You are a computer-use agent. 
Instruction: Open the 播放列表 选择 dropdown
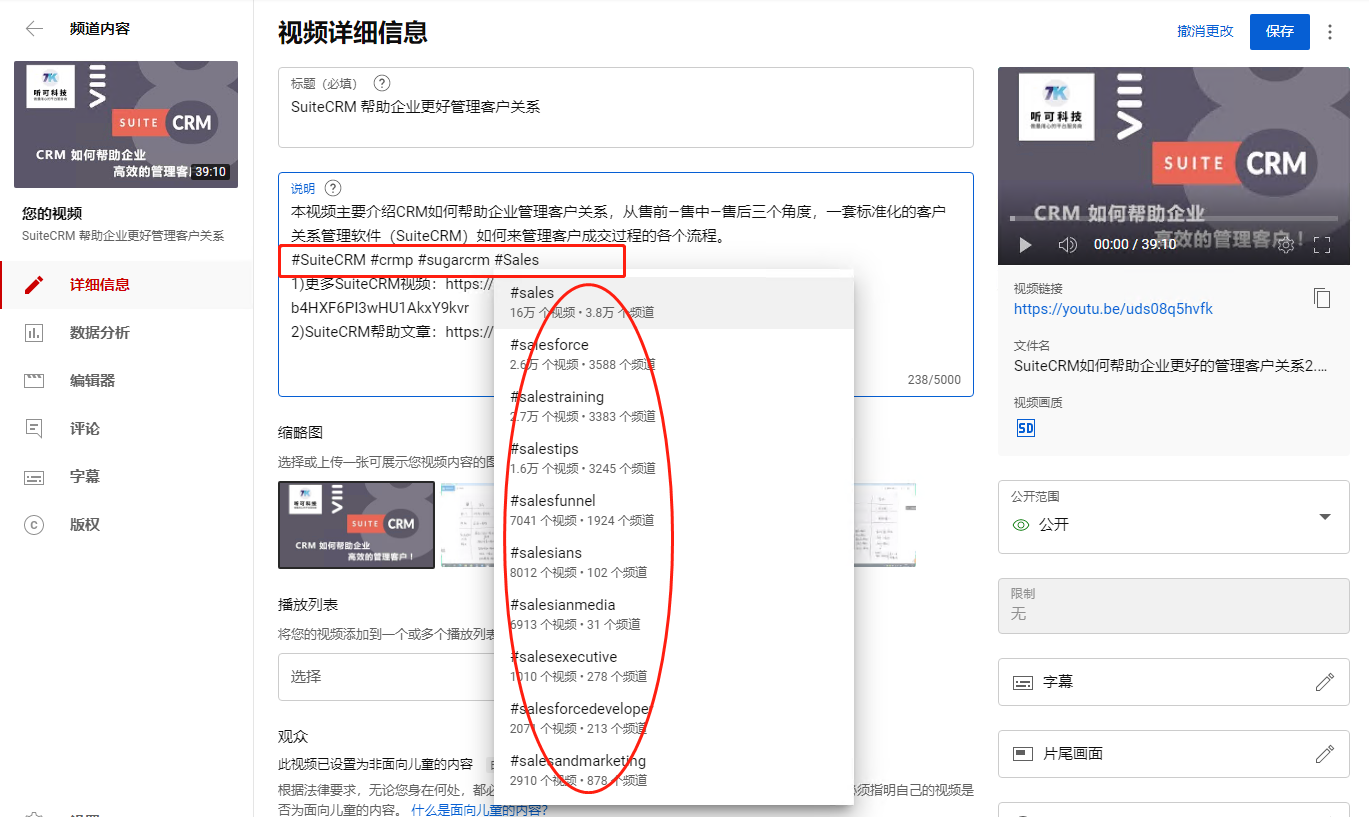tap(386, 677)
